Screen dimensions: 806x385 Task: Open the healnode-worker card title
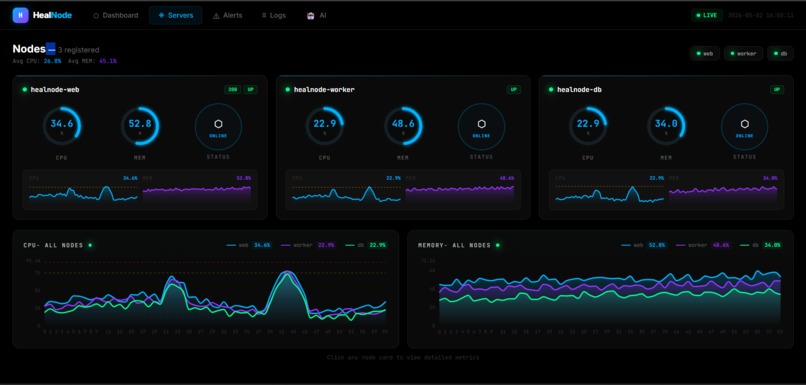324,89
